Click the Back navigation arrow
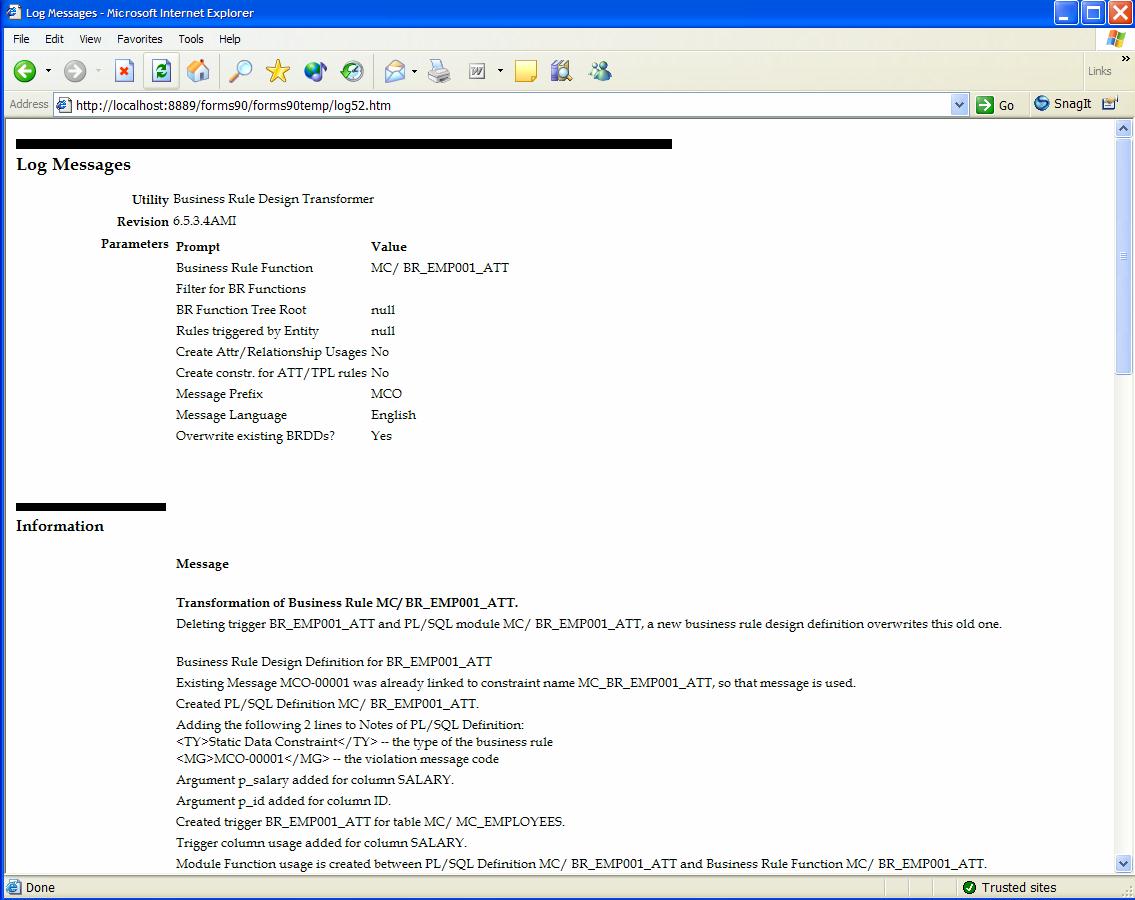Viewport: 1135px width, 900px height. pyautogui.click(x=25, y=71)
